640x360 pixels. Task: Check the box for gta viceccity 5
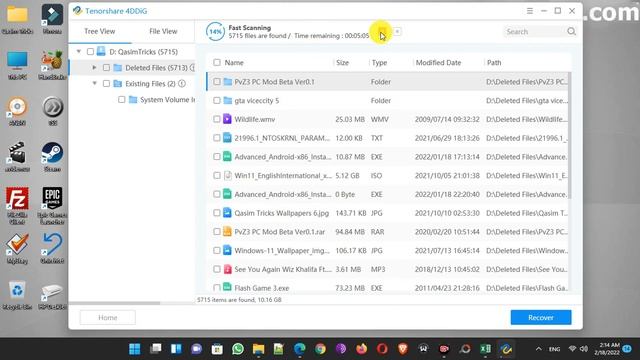[x=217, y=100]
